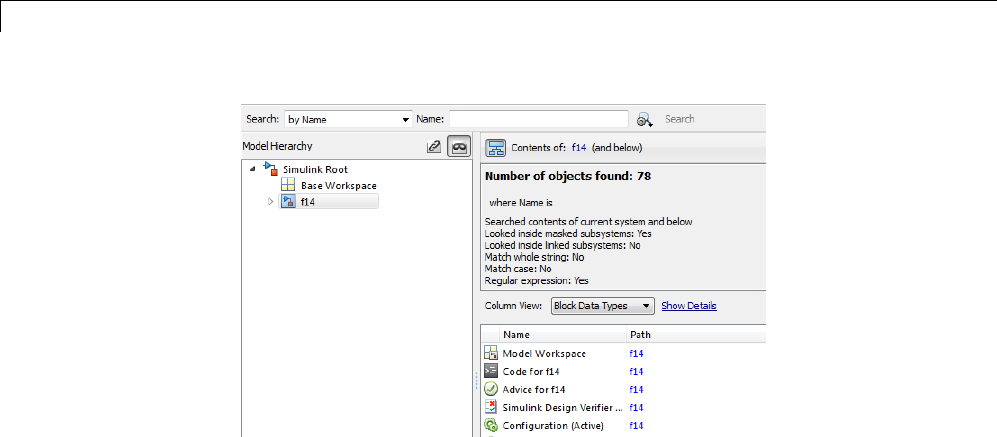The image size is (997, 437).
Task: Open f14 path link for Configuration (Active)
Action: pos(636,426)
